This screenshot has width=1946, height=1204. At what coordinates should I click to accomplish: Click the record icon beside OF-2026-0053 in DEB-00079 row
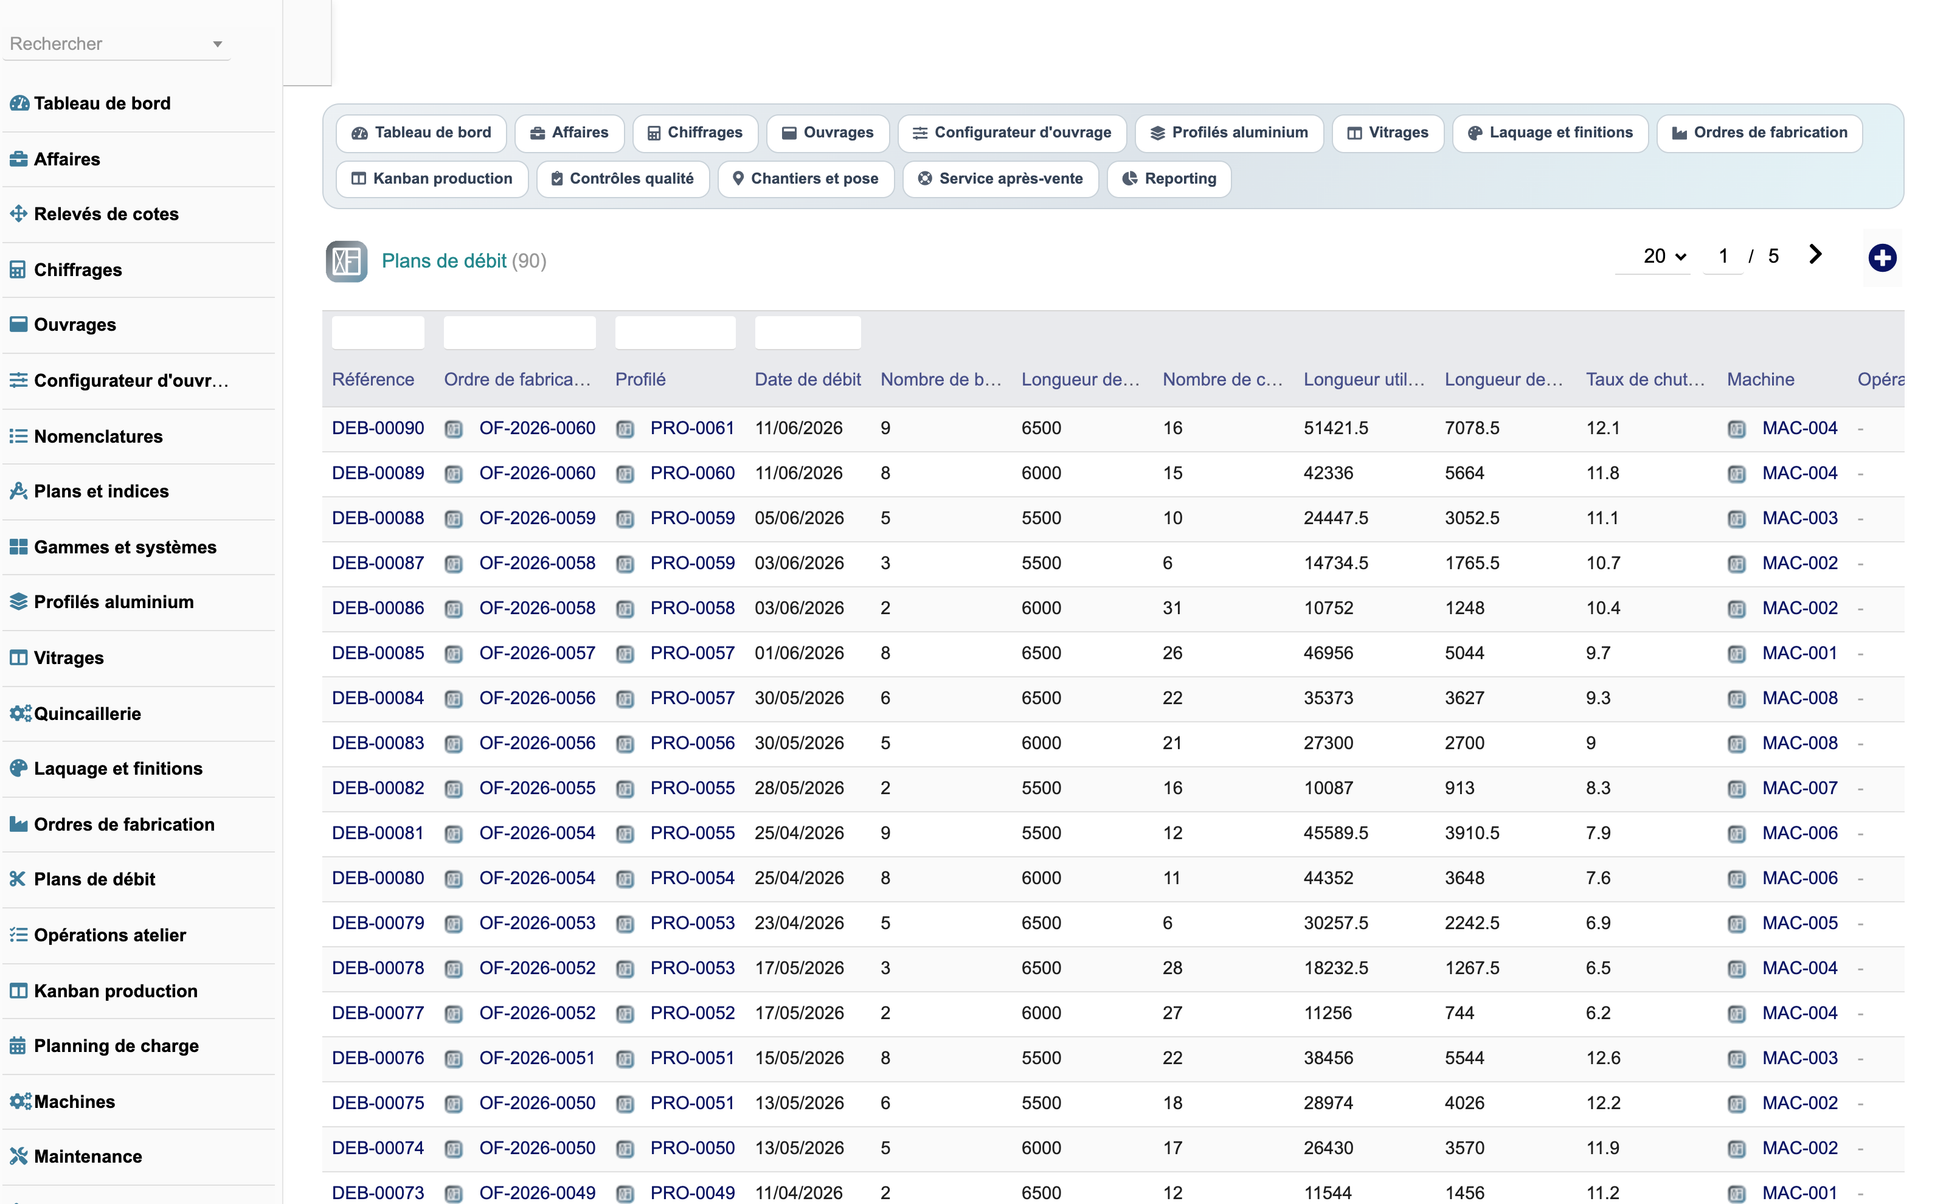coord(454,924)
